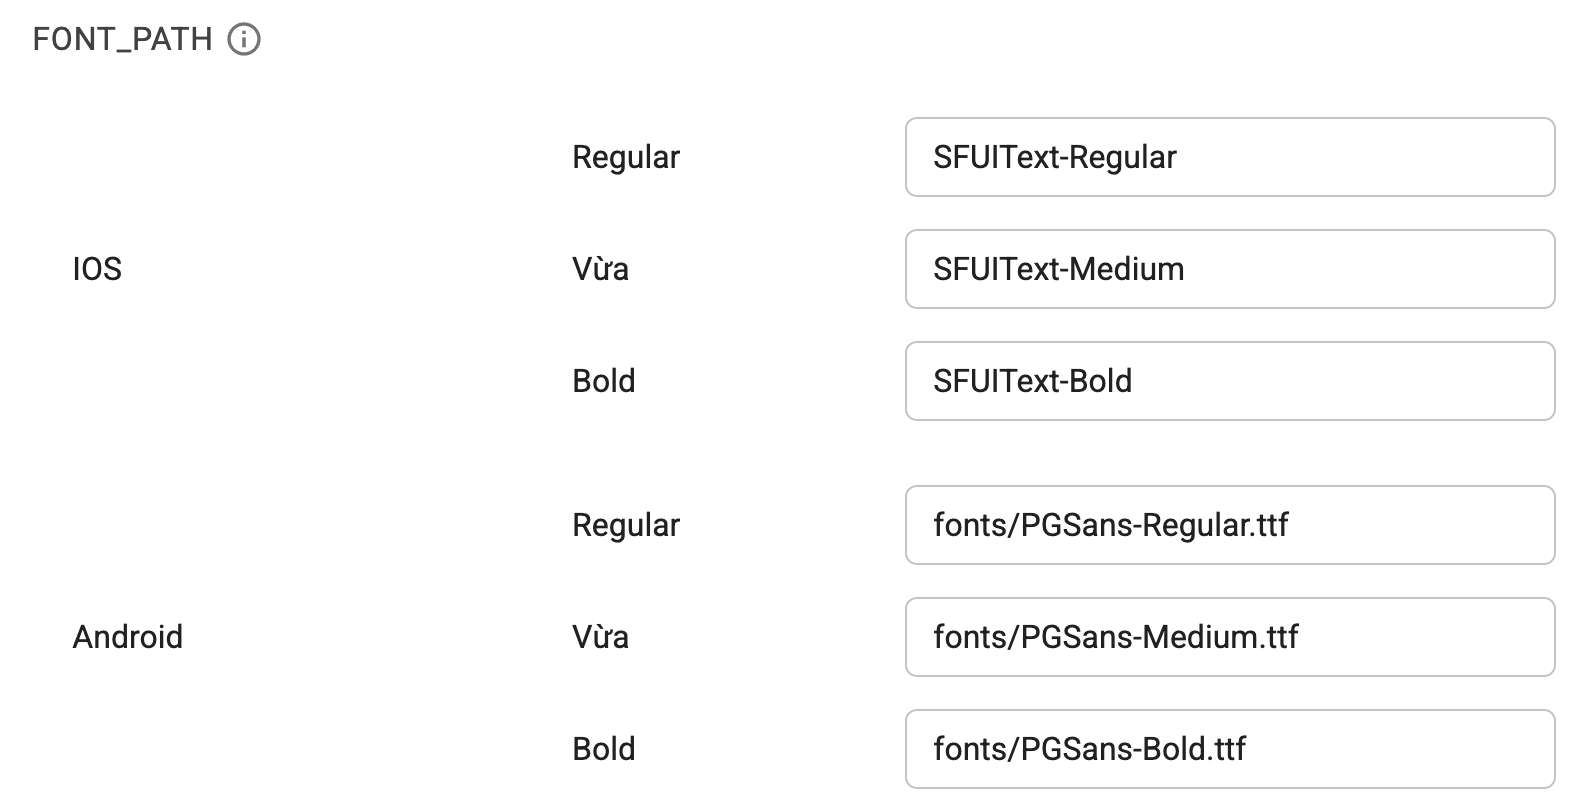The image size is (1578, 802).
Task: Select the SFUIText-Regular value text
Action: click(x=1055, y=157)
